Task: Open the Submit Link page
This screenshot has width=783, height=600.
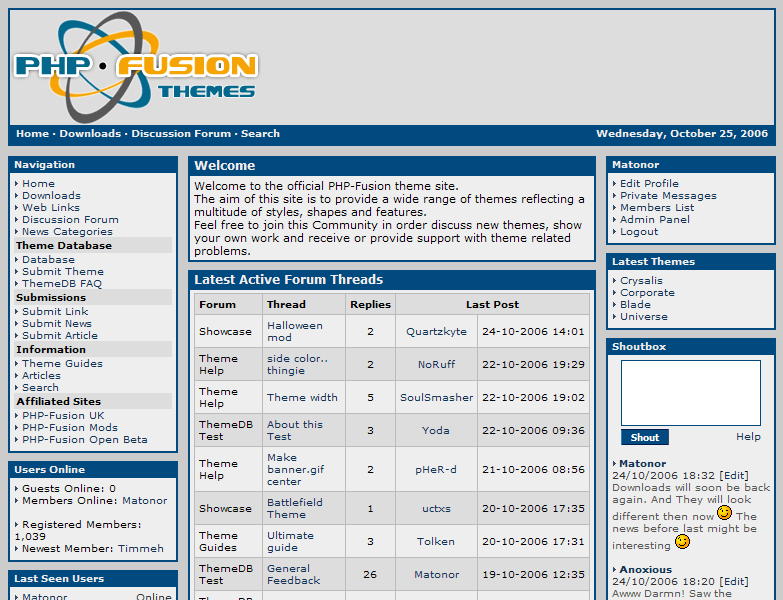Action: pyautogui.click(x=55, y=311)
